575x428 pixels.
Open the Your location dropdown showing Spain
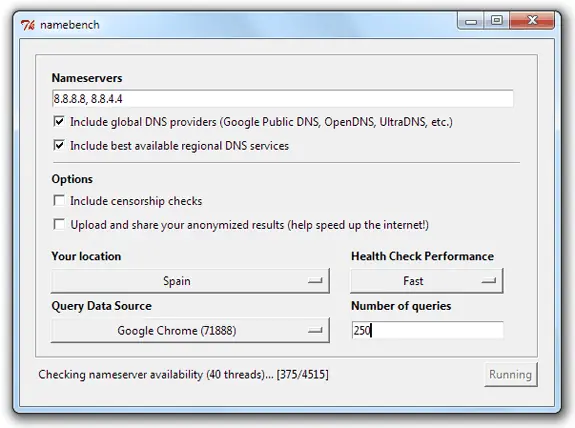click(190, 281)
